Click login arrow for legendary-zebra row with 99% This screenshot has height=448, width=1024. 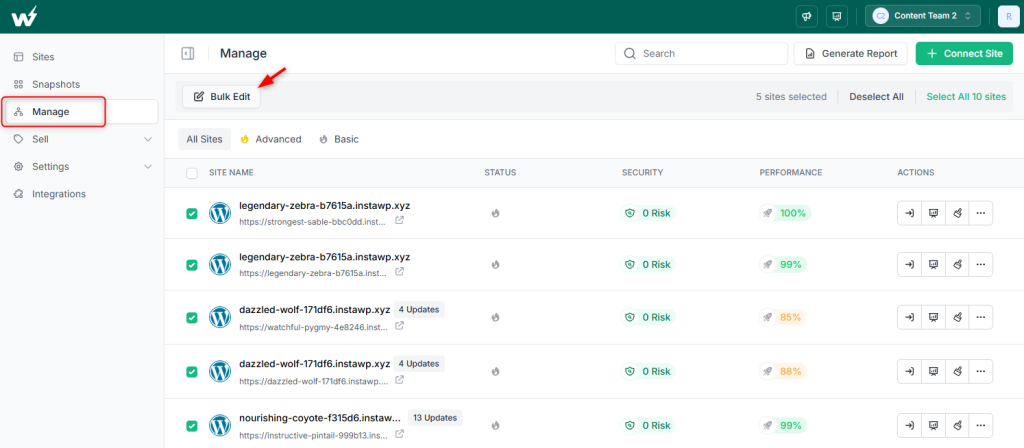click(x=909, y=264)
